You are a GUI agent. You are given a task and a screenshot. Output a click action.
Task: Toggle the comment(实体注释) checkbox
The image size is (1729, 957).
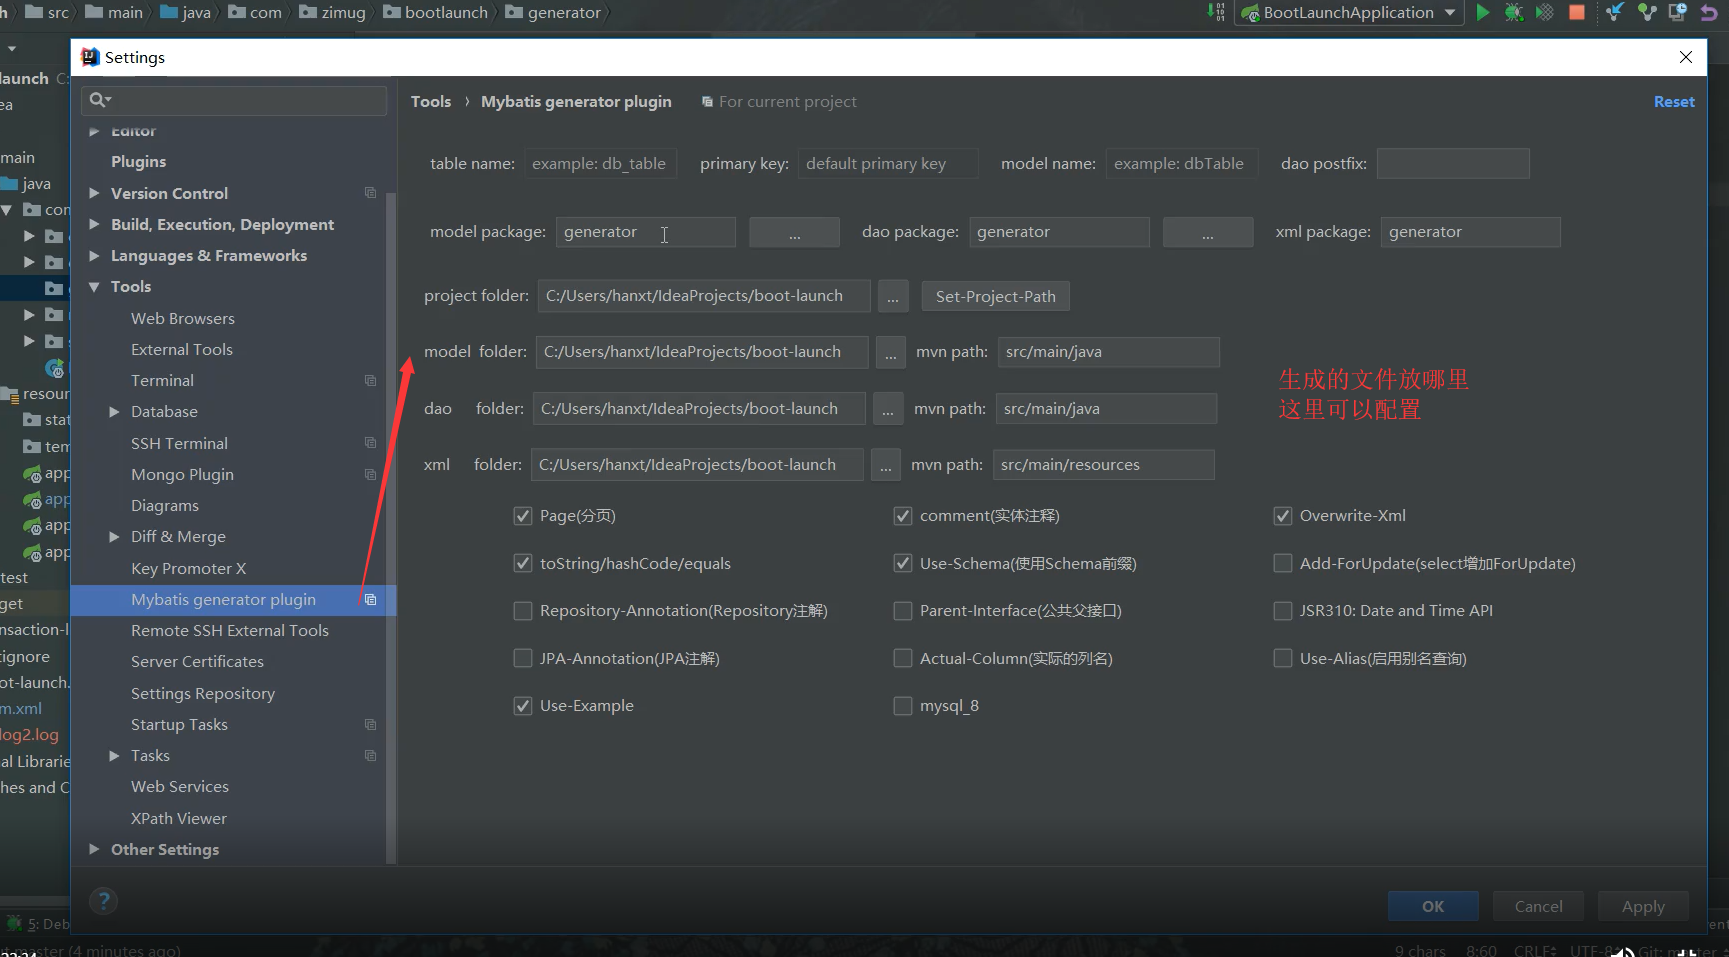pyautogui.click(x=903, y=516)
